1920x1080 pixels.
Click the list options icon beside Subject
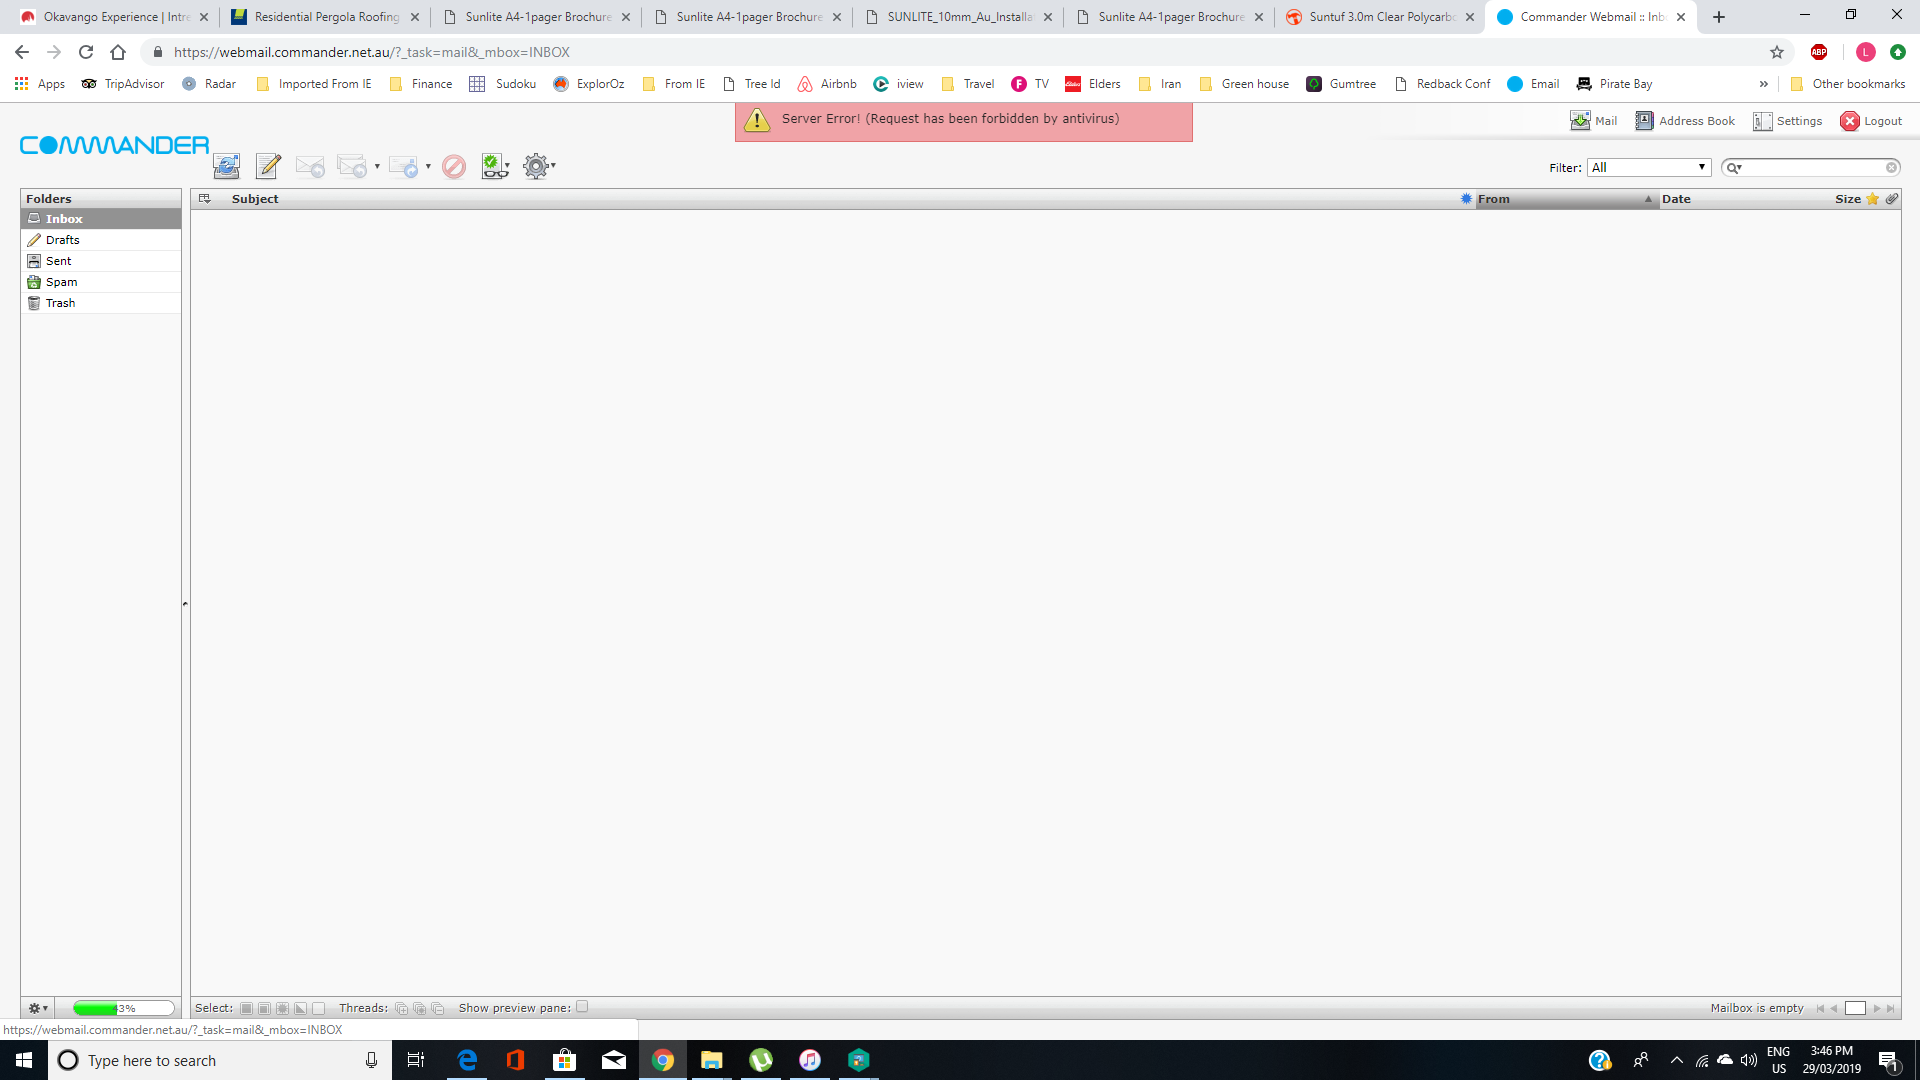click(205, 199)
